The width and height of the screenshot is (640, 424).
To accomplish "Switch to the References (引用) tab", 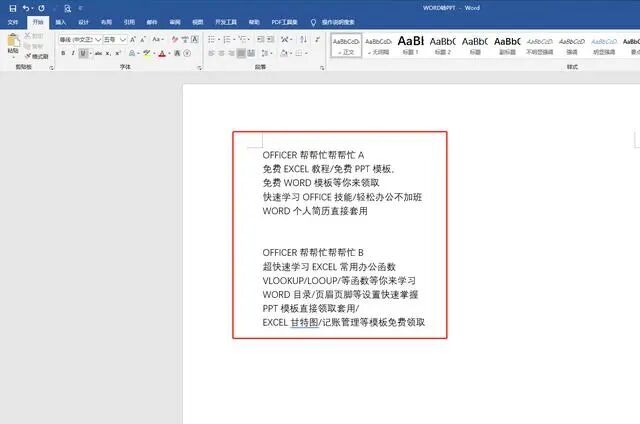I will tap(129, 22).
